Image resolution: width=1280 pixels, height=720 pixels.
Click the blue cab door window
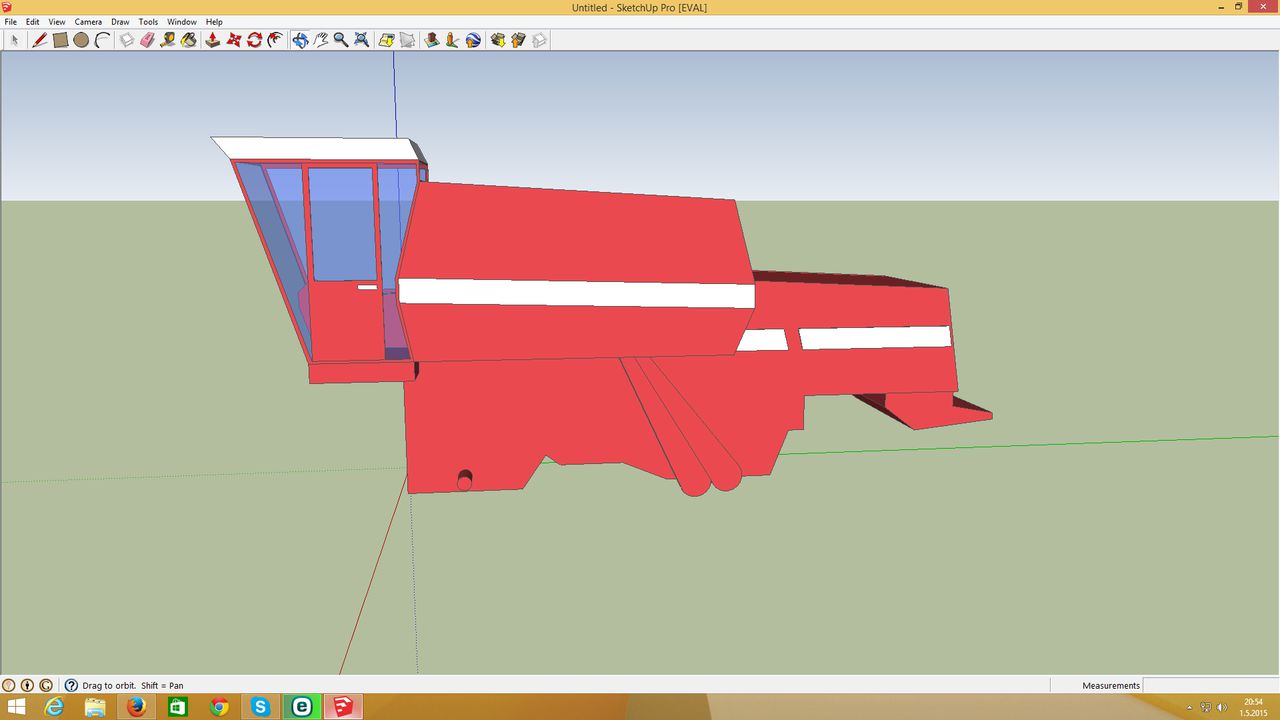click(x=341, y=223)
